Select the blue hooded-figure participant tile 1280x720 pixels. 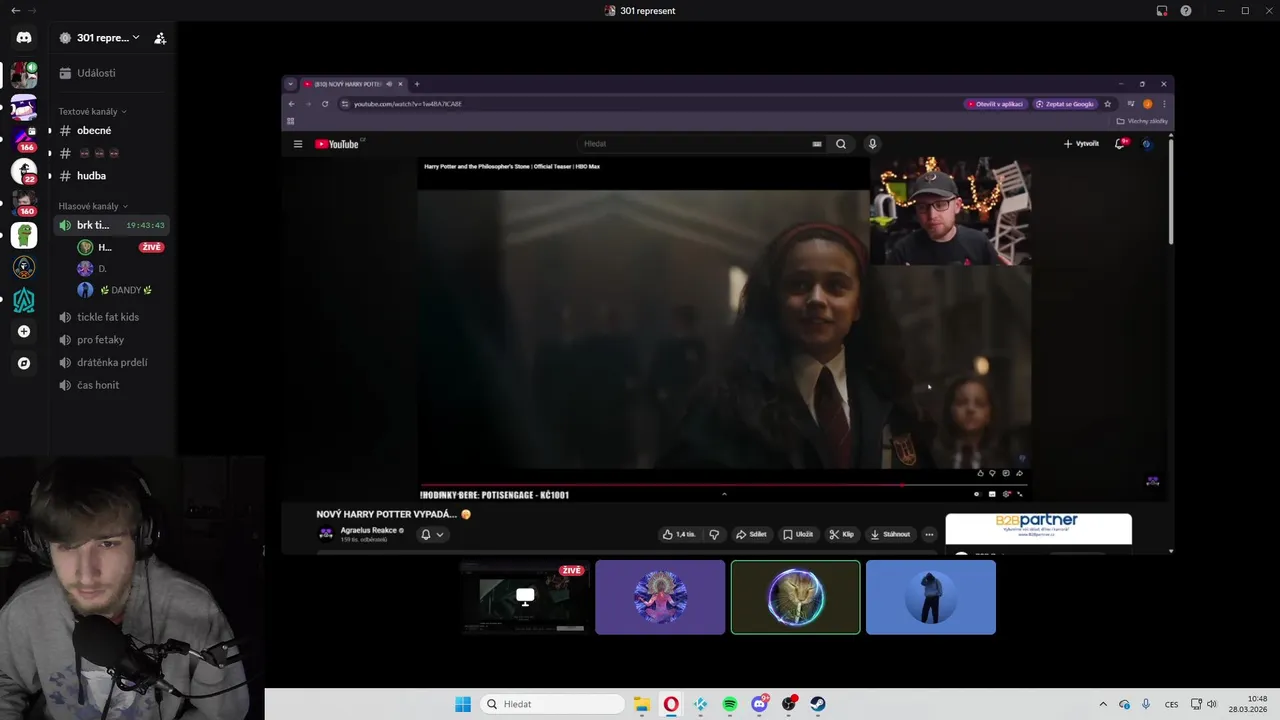point(931,597)
